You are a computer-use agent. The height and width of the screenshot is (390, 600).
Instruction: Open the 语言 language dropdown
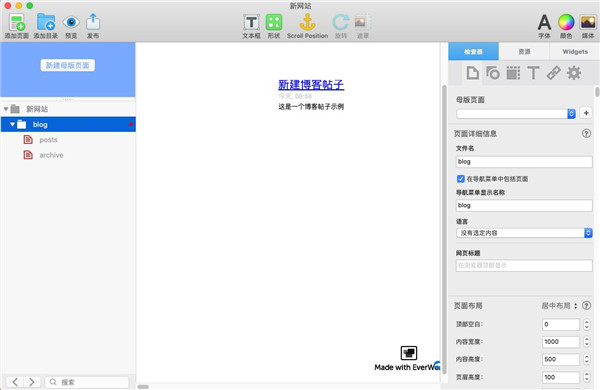coord(524,233)
